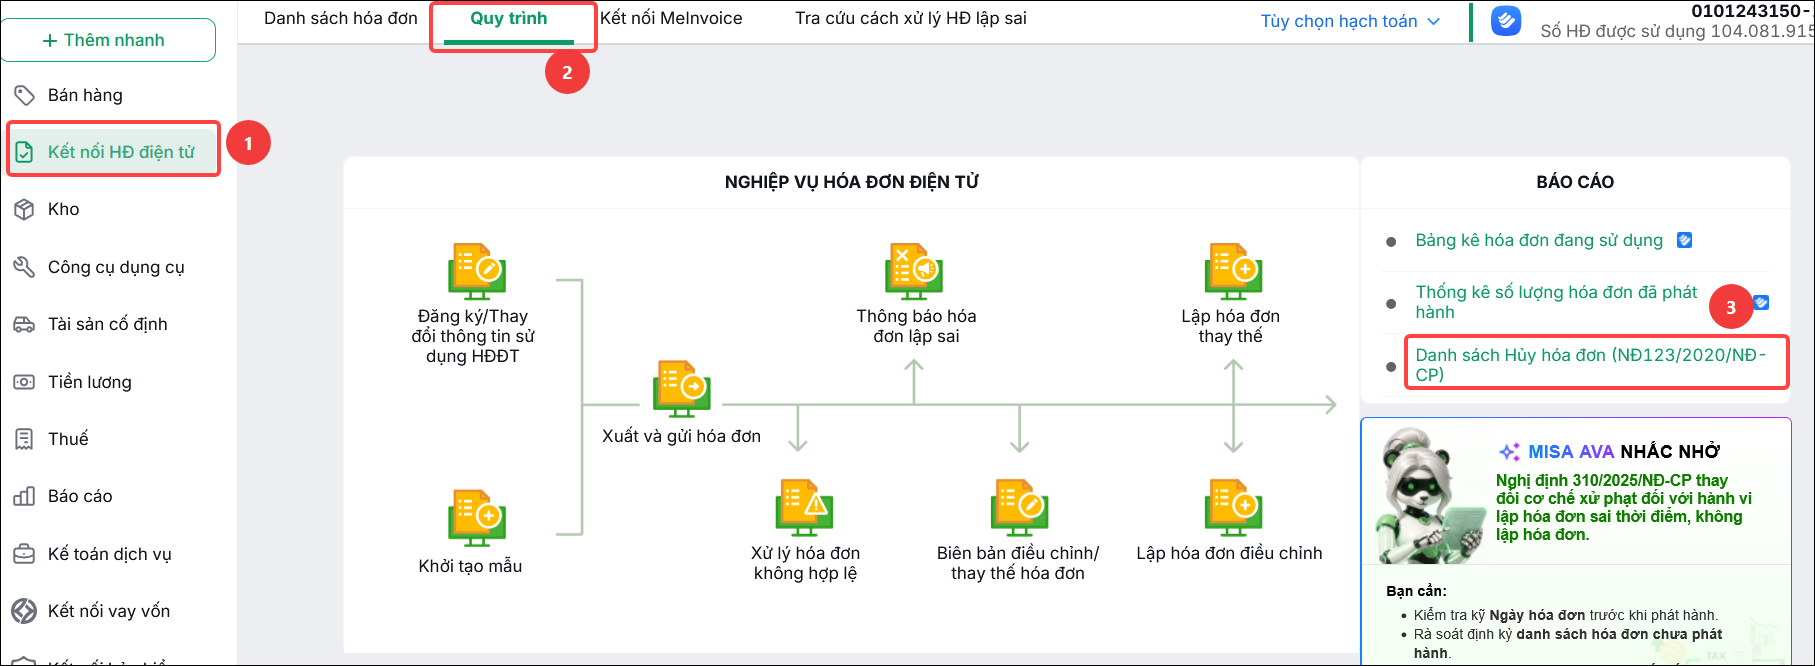1815x666 pixels.
Task: Click the NGHIỆP VỤ HÓA ĐƠN ĐIỆN TỬ heading
Action: pos(852,182)
